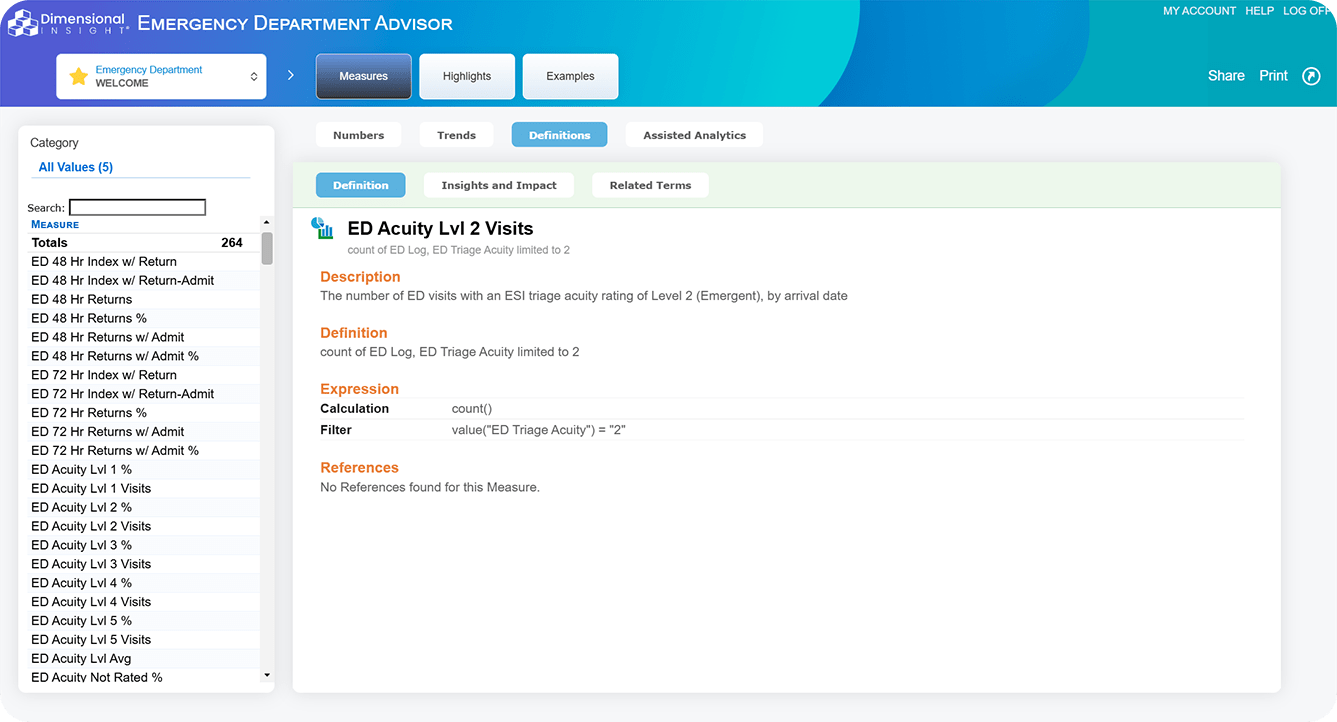Open My Account page
The height and width of the screenshot is (722, 1337).
(1199, 11)
